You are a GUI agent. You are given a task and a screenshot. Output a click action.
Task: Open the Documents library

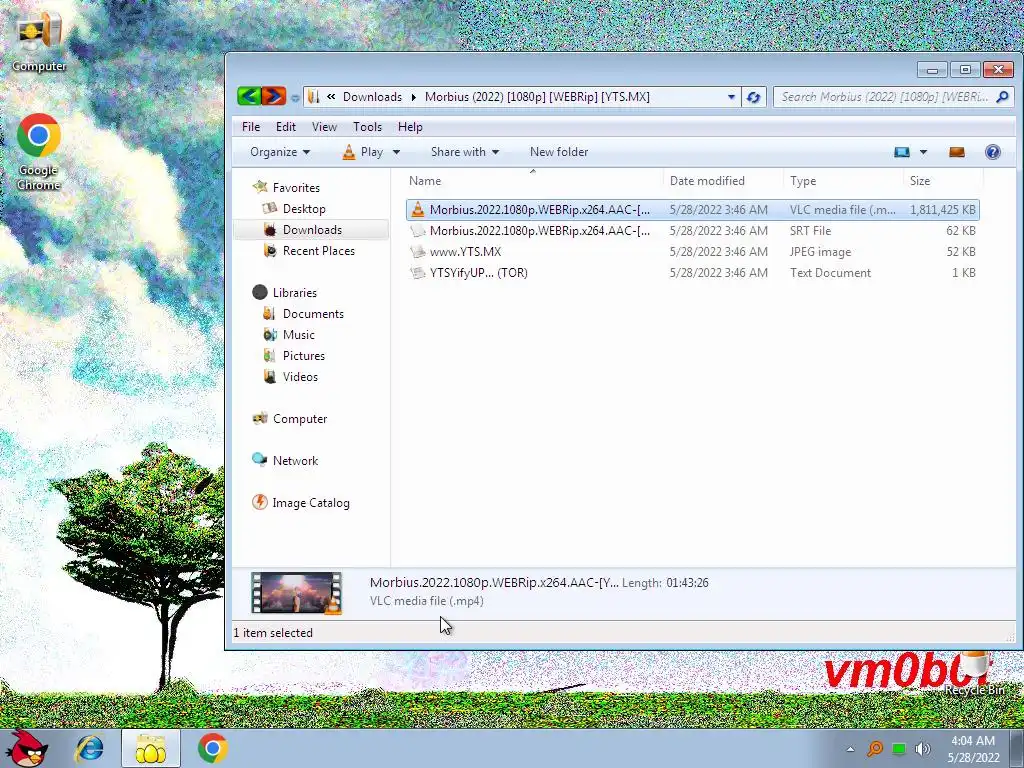point(313,313)
